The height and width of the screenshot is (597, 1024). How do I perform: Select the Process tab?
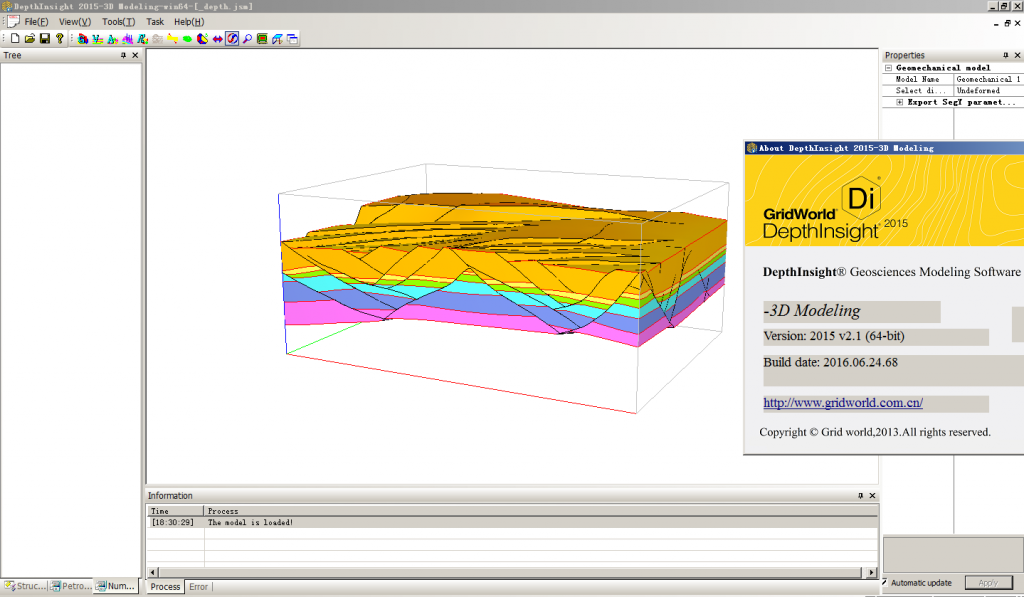[x=165, y=587]
